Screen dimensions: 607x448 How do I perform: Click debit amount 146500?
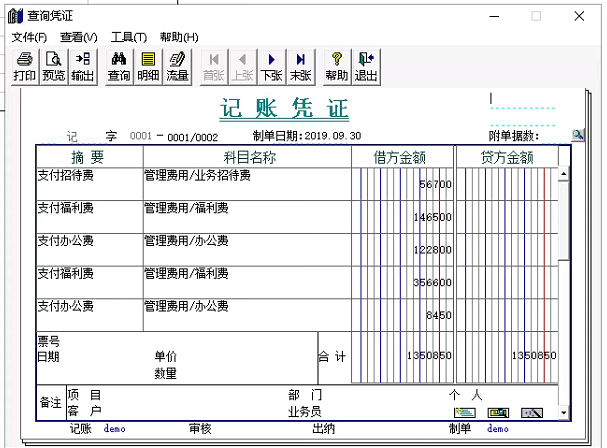pyautogui.click(x=432, y=217)
